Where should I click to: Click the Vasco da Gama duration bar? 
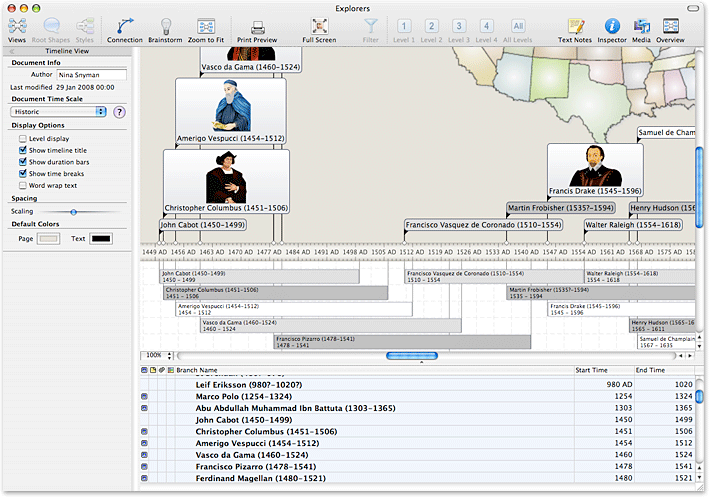[x=331, y=326]
